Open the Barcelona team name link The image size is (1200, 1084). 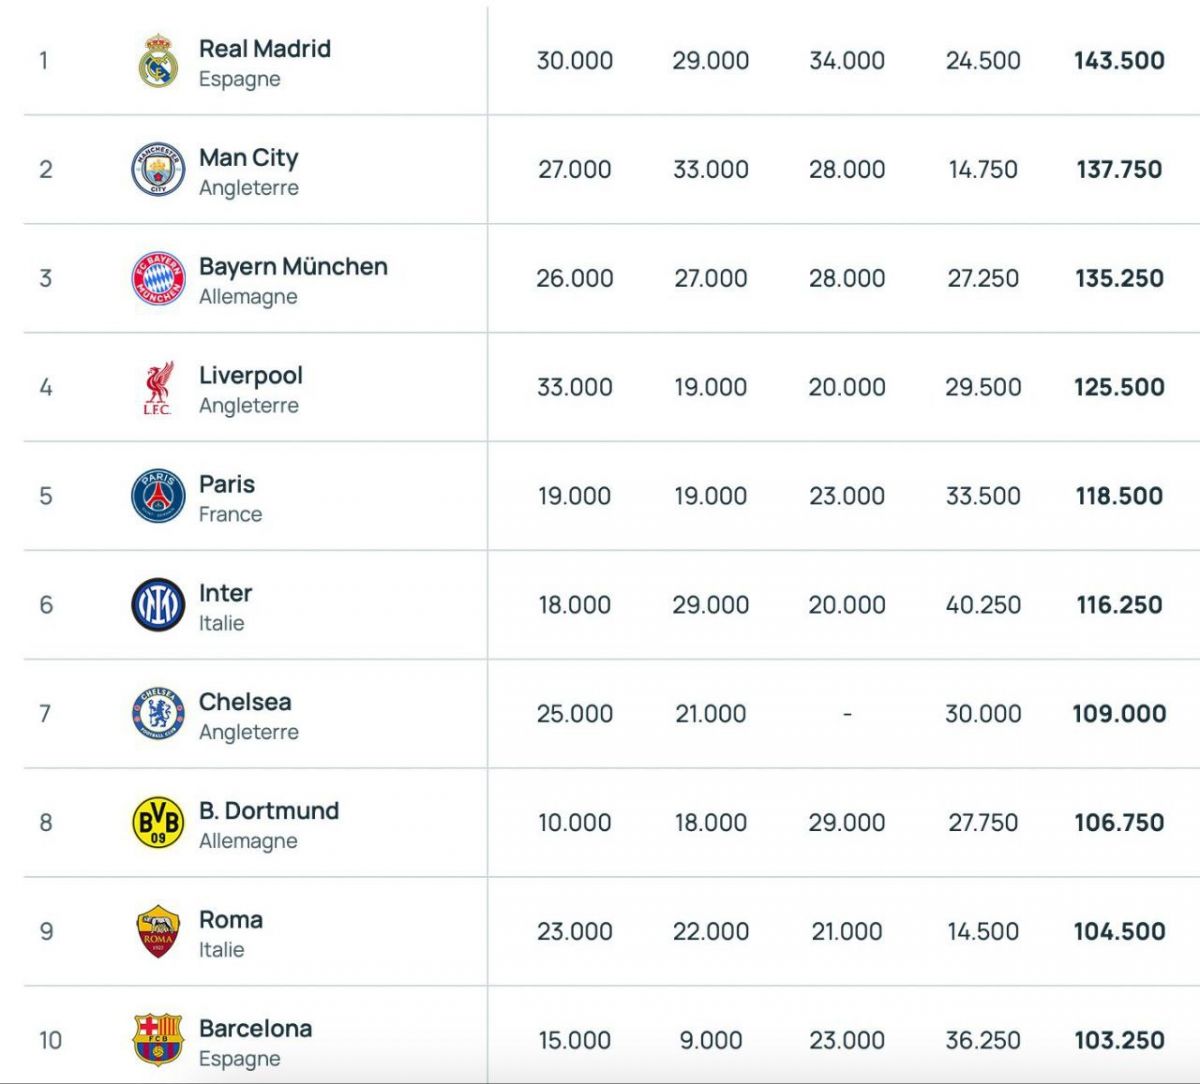[x=256, y=1029]
